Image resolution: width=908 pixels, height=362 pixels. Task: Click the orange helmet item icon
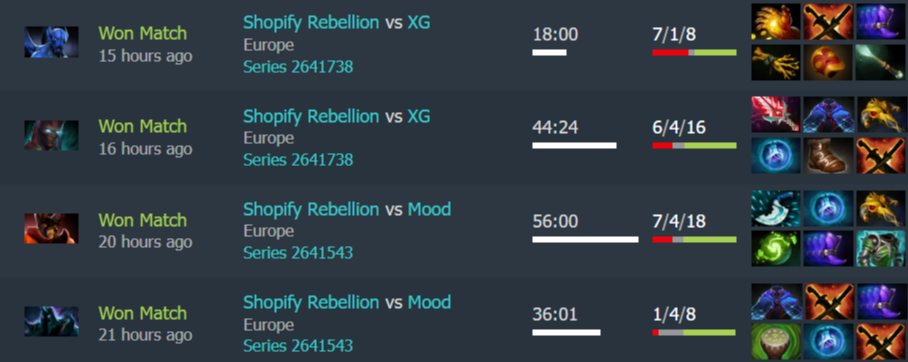828,62
